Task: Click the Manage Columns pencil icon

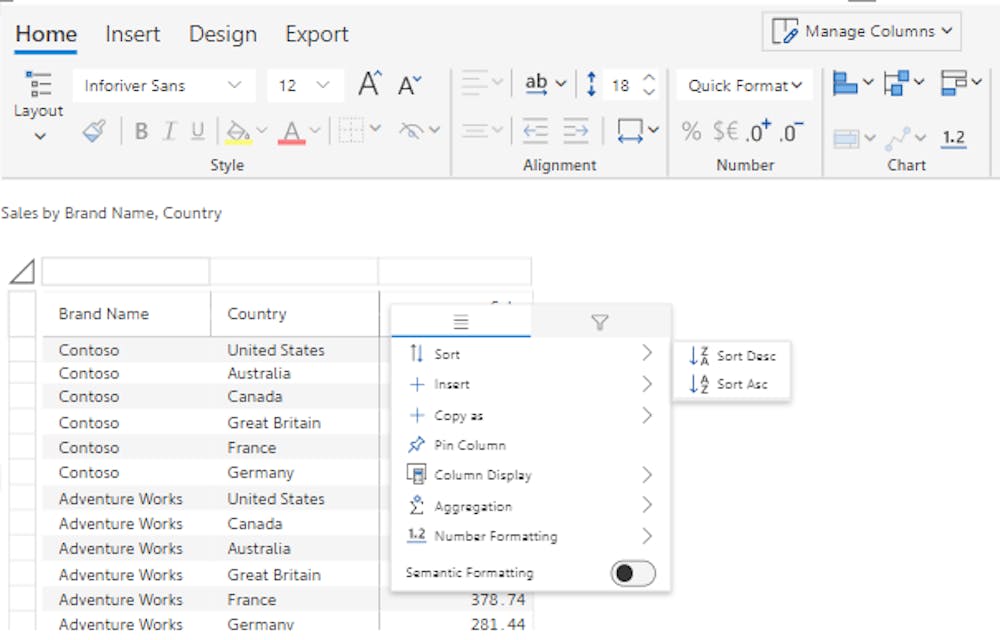Action: coord(784,31)
